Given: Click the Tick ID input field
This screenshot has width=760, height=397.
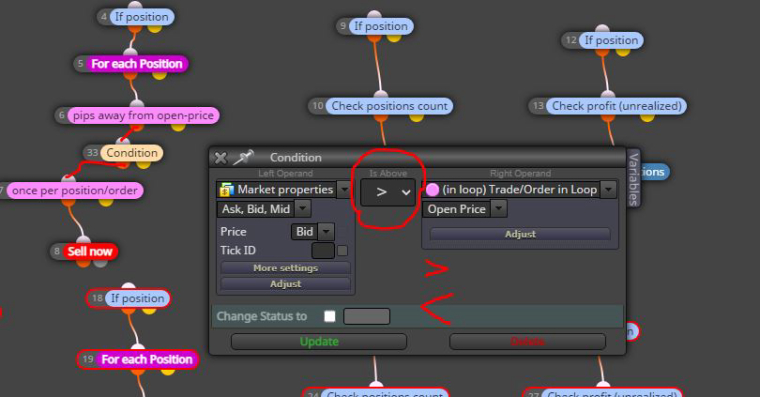Looking at the screenshot, I should tap(323, 251).
